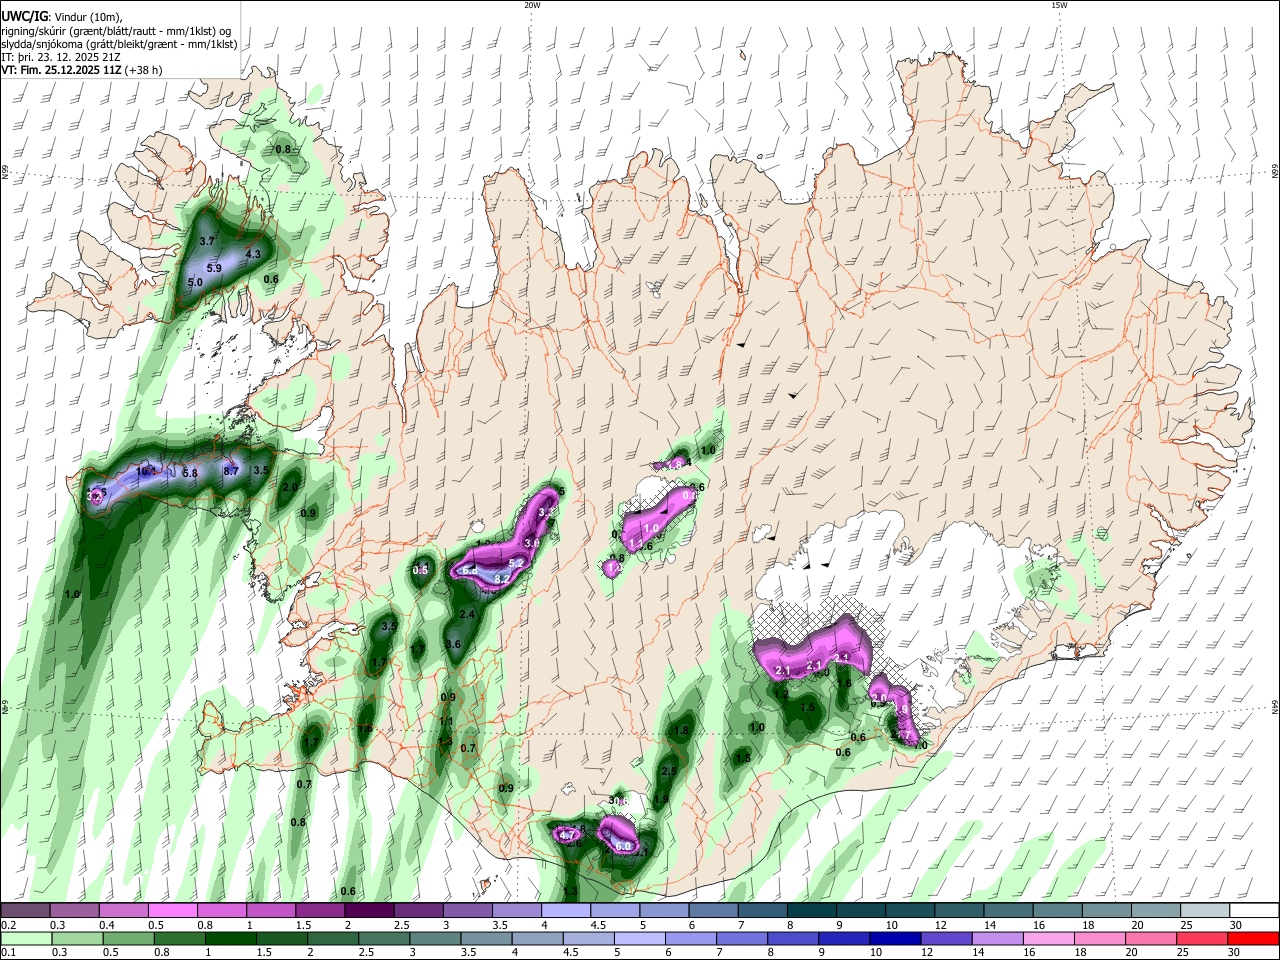
Task: Click the 6.0 value near the south coast
Action: pos(623,846)
